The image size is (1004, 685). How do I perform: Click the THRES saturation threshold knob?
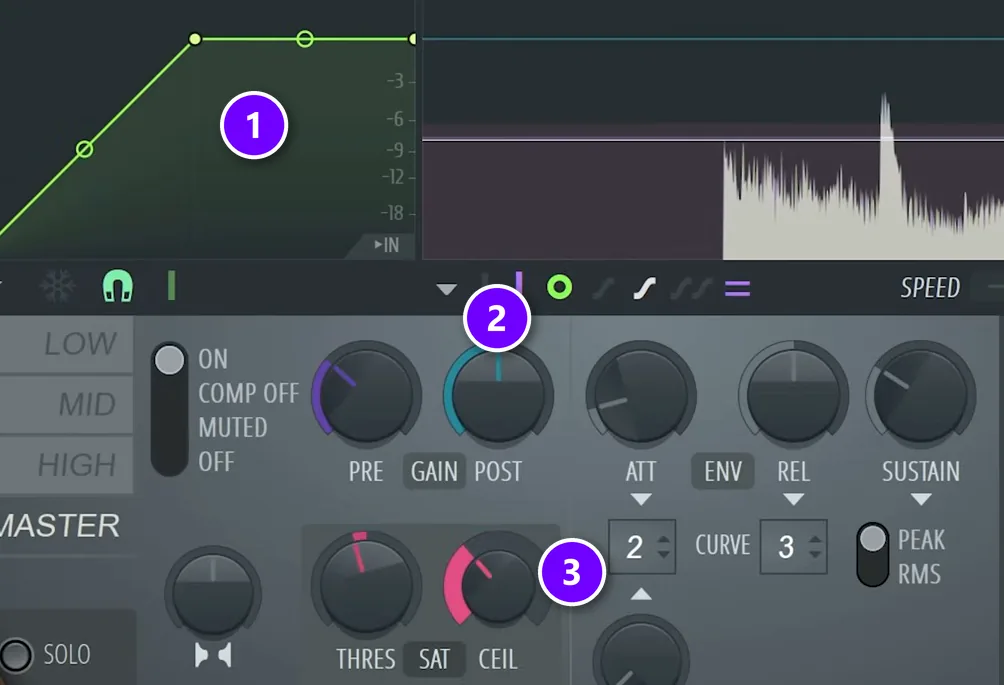(x=366, y=584)
